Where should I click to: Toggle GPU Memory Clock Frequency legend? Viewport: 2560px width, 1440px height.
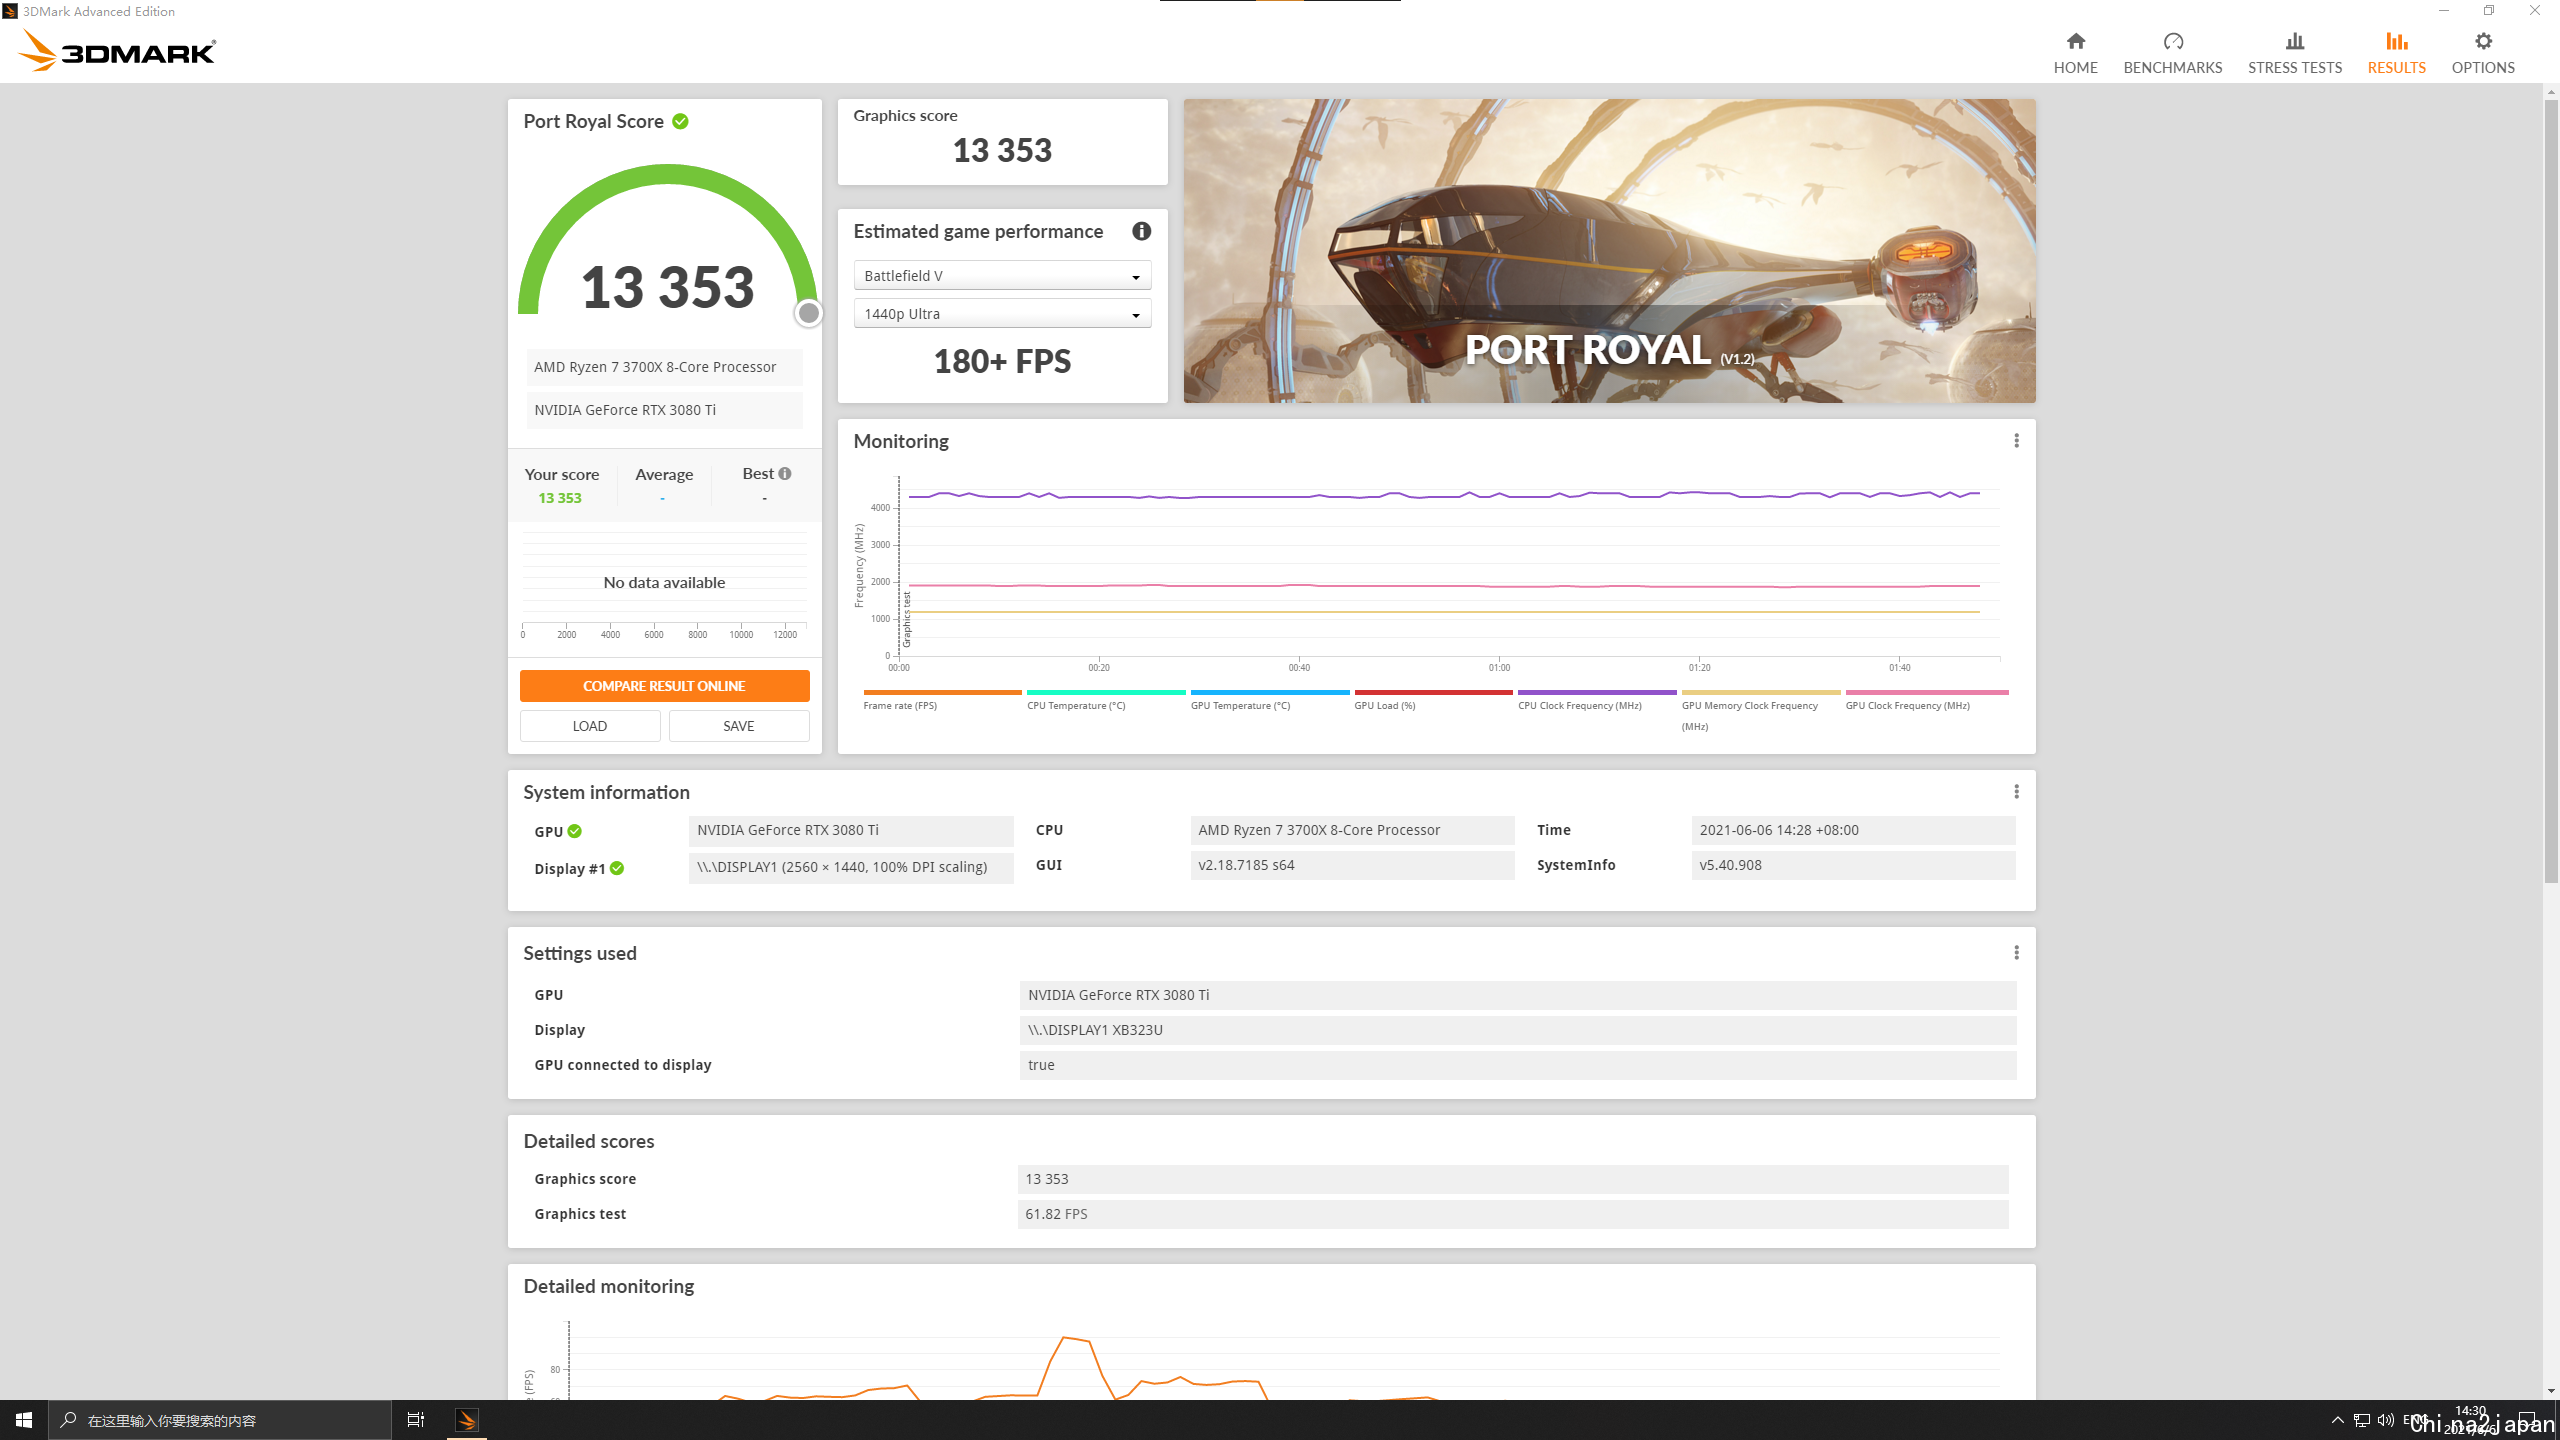point(1760,710)
